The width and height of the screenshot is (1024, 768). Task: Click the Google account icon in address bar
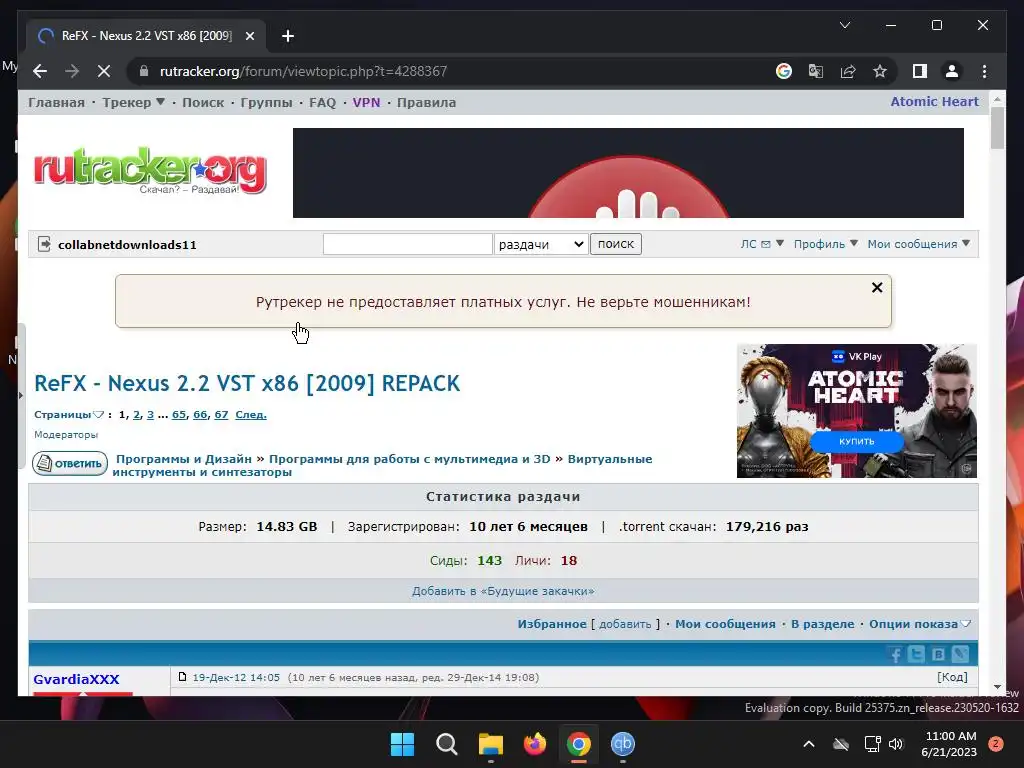[784, 71]
